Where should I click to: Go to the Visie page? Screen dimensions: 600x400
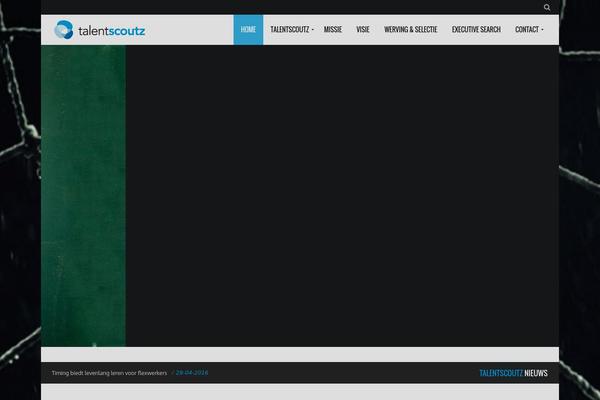pos(363,29)
